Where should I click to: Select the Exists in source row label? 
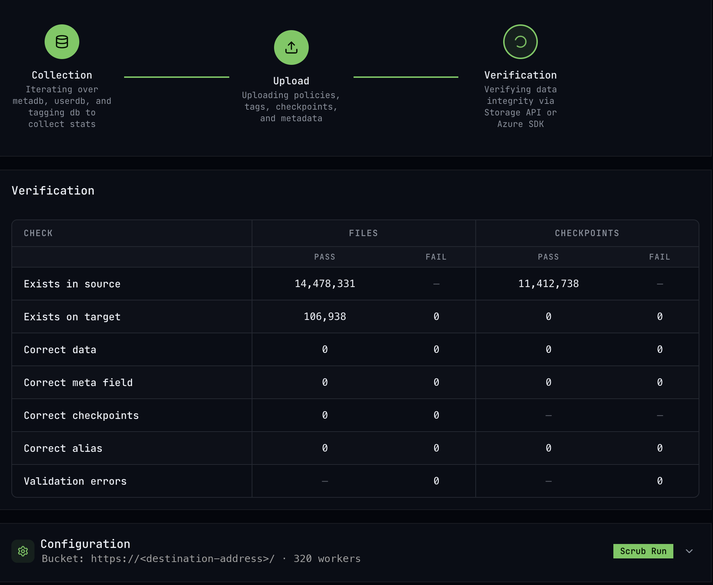(x=72, y=284)
